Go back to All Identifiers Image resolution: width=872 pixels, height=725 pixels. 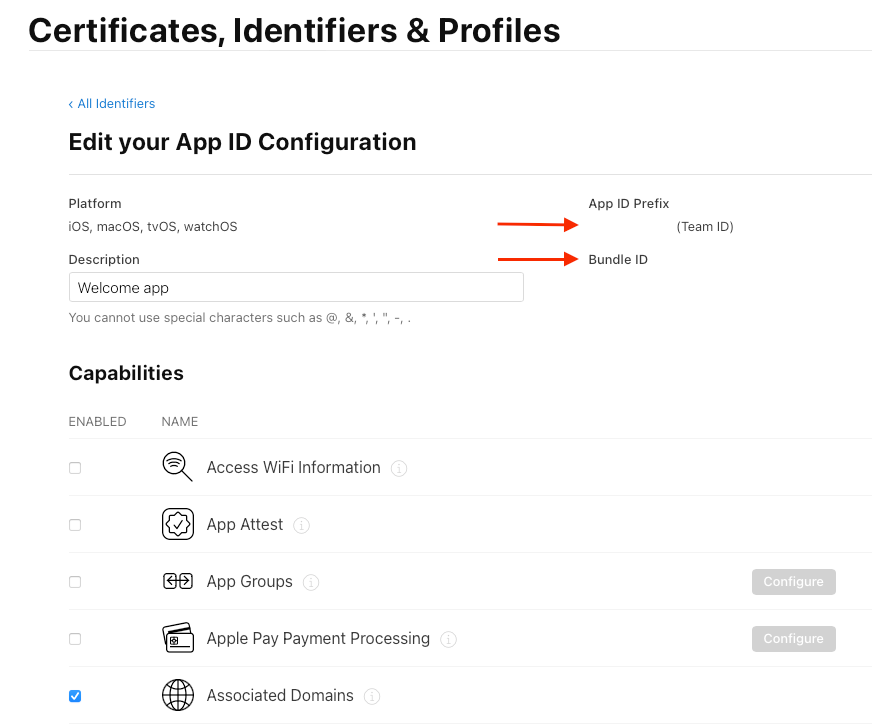coord(112,104)
